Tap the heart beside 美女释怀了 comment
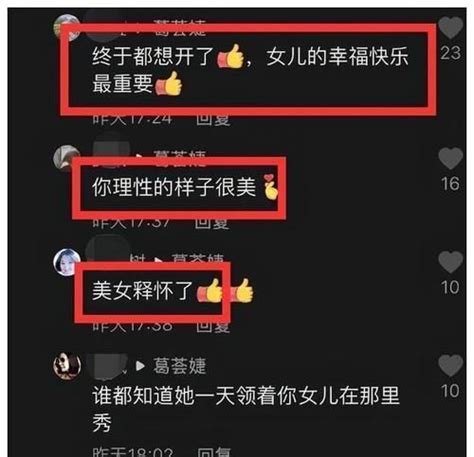Screen dimensions: 474x457 coord(450,261)
